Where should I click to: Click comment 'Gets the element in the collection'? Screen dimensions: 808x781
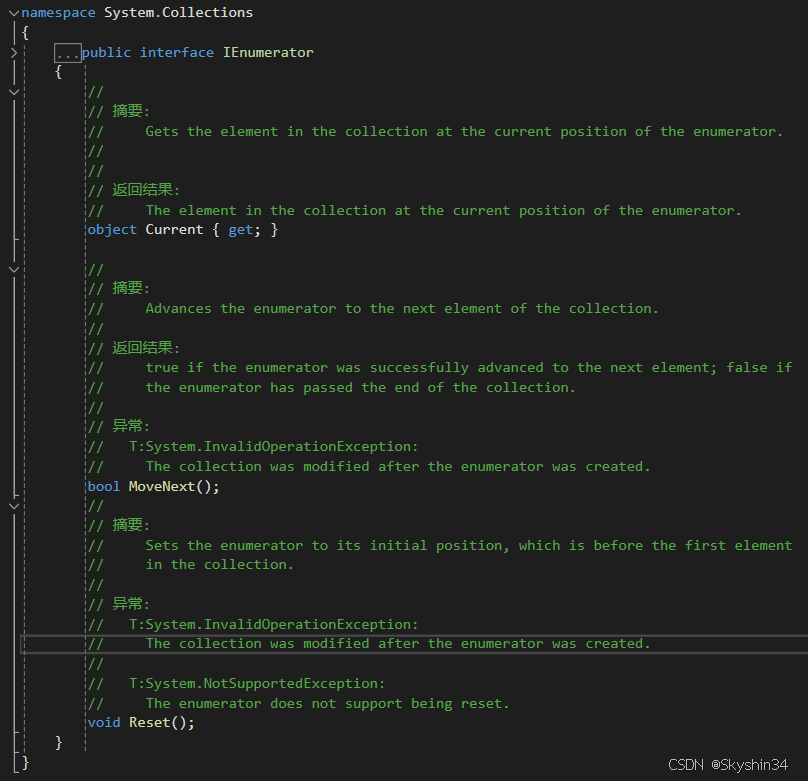464,132
